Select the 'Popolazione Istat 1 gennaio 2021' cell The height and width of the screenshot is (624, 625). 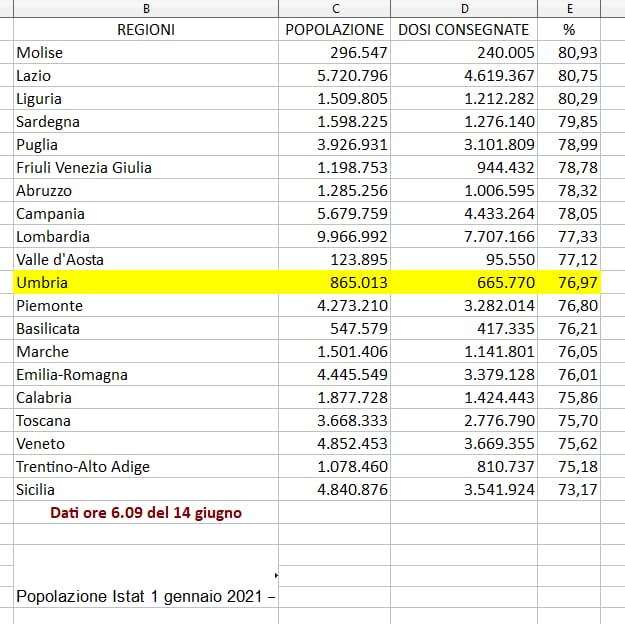(146, 596)
